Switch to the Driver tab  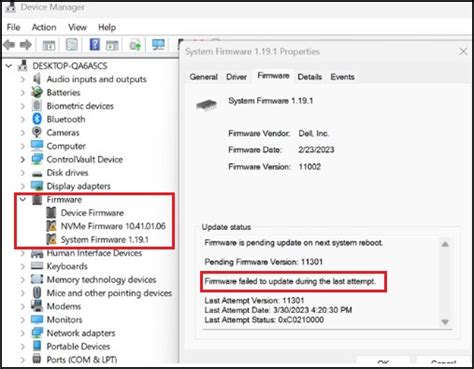[x=236, y=77]
